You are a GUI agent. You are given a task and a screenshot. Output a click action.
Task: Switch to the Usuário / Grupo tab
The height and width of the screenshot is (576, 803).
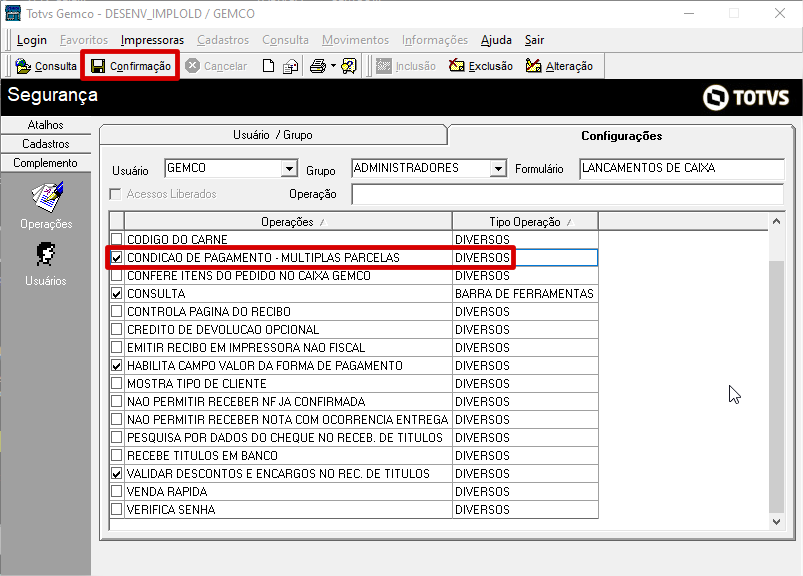[x=273, y=135]
